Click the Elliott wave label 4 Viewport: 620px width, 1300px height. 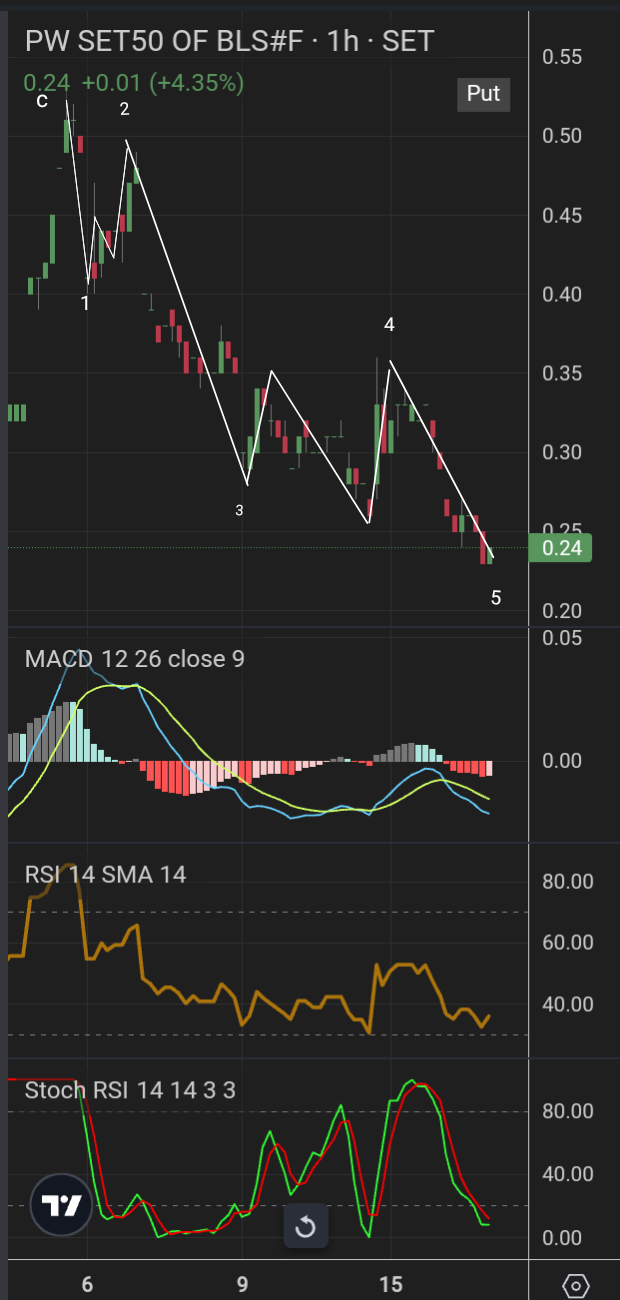(x=389, y=325)
